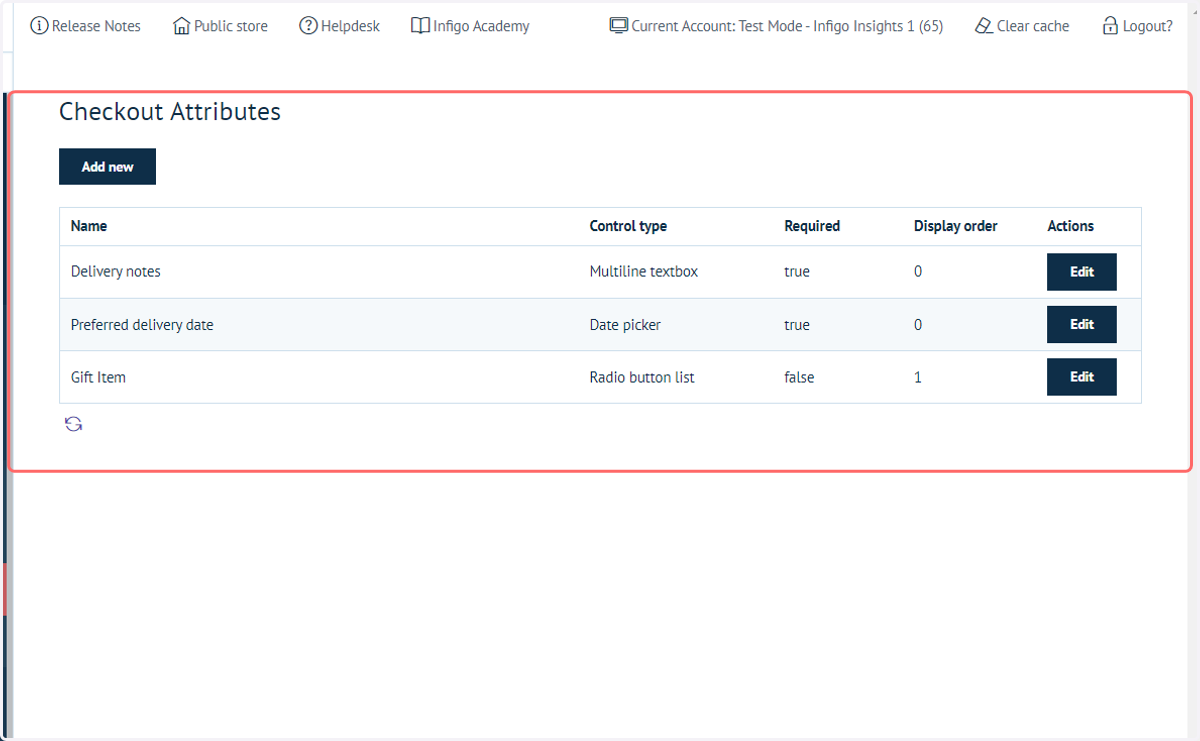Click the Name column header
1200x741 pixels.
(x=89, y=226)
